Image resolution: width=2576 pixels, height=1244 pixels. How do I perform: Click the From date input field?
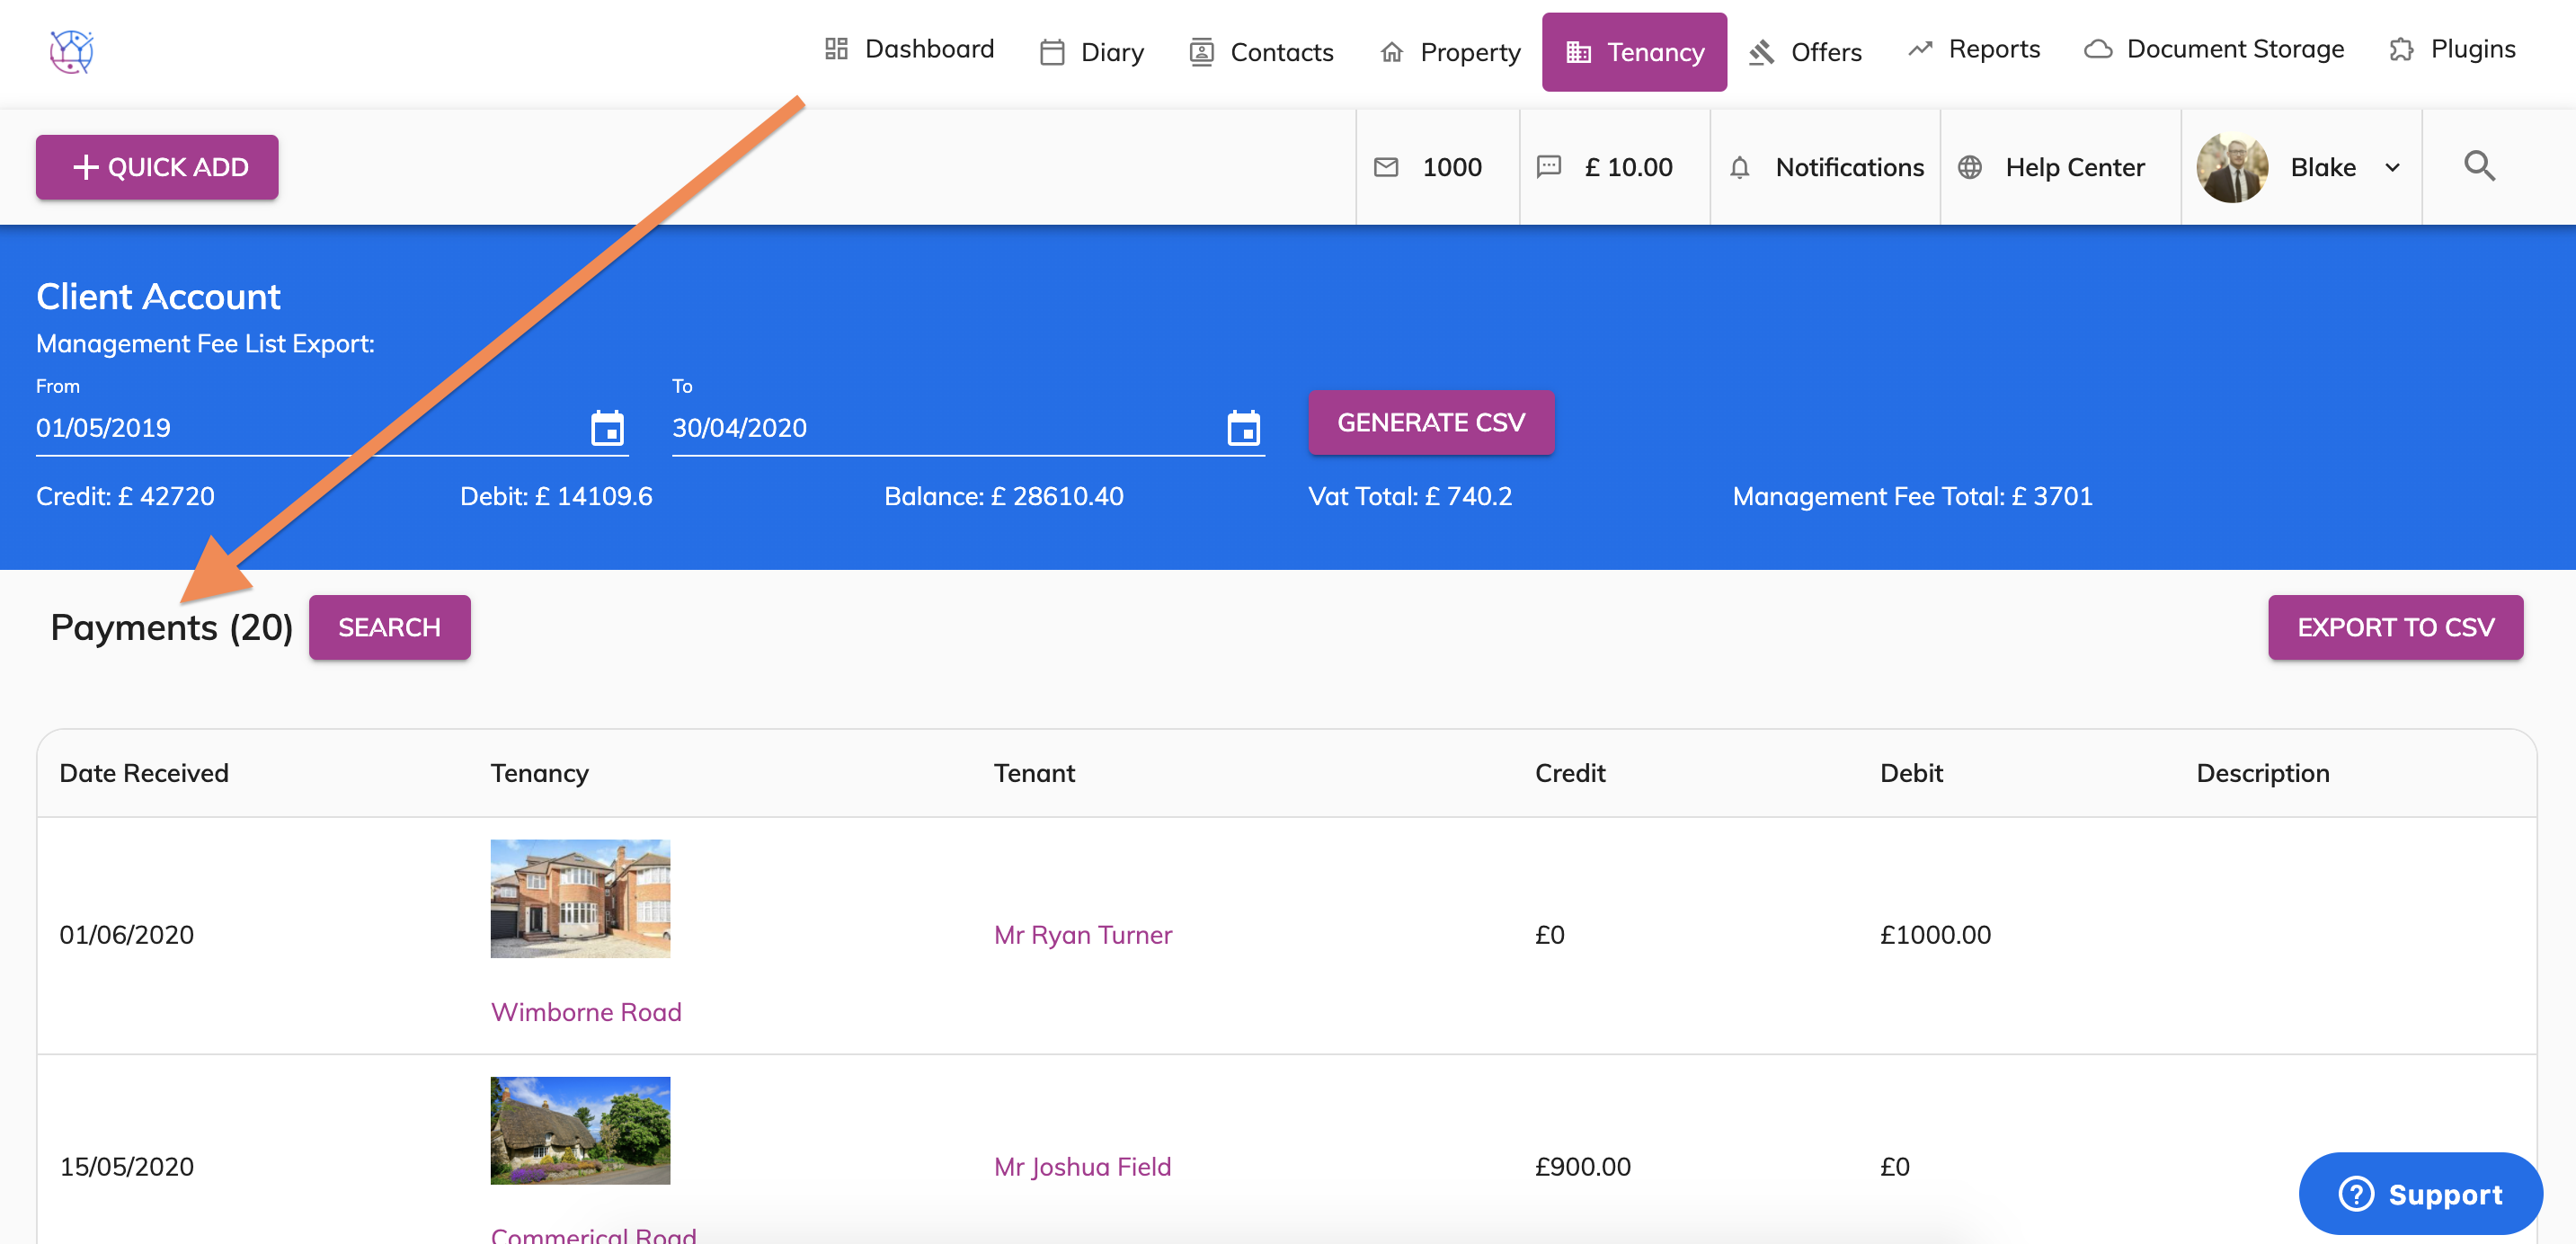click(300, 428)
